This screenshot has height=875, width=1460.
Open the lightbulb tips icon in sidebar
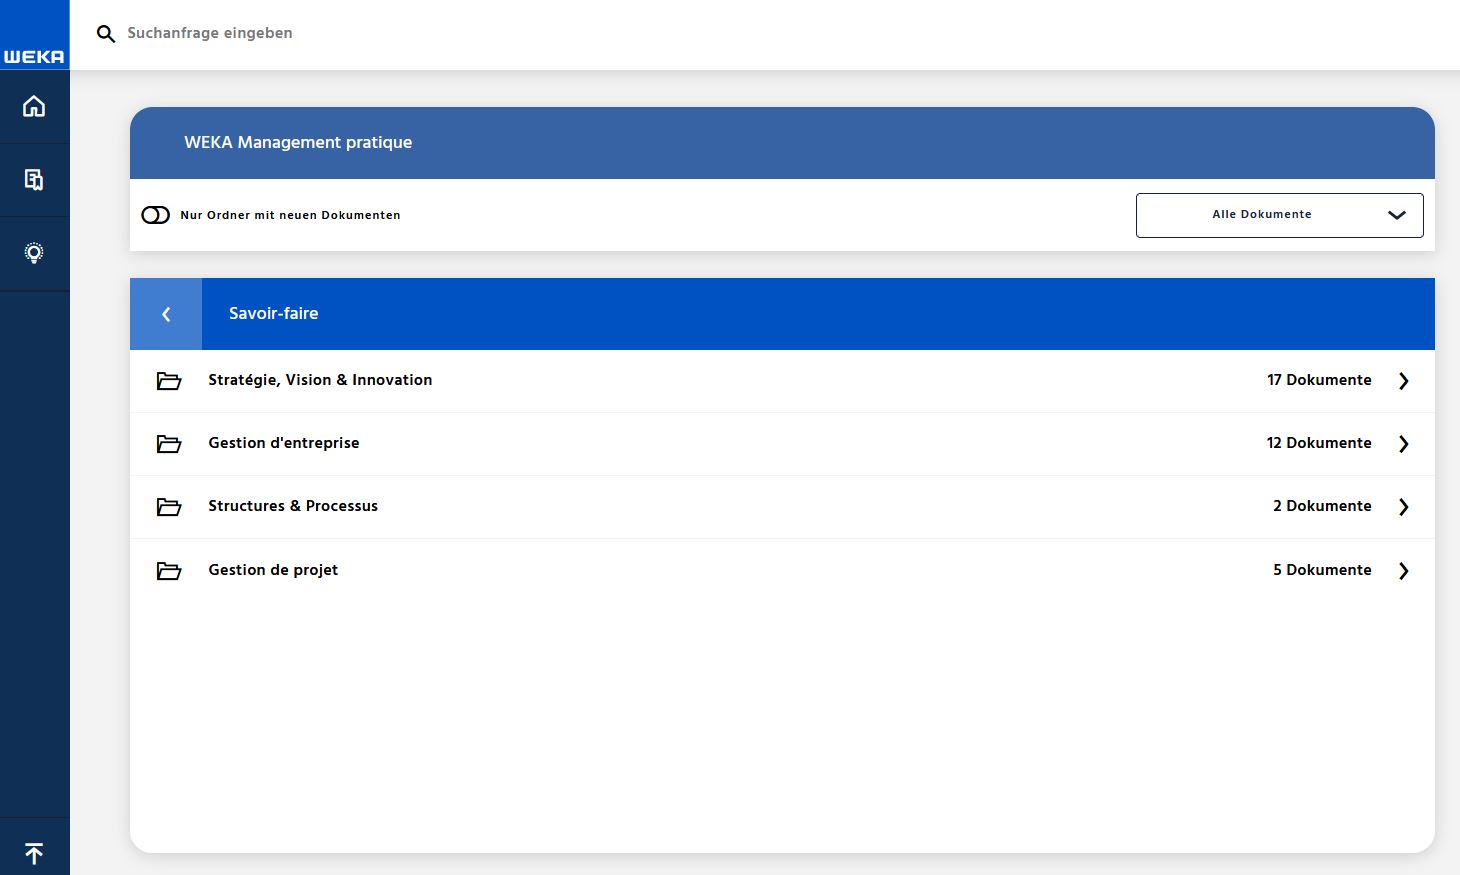tap(34, 253)
